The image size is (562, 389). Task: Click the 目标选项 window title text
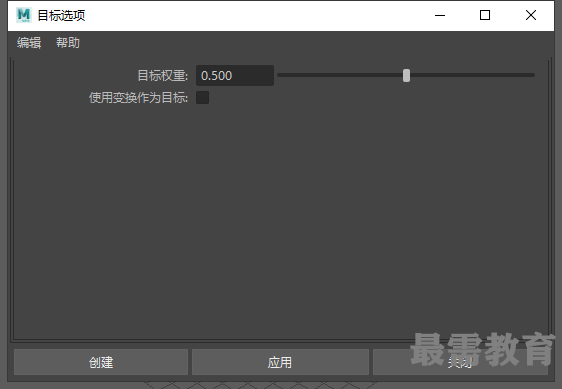[61, 15]
